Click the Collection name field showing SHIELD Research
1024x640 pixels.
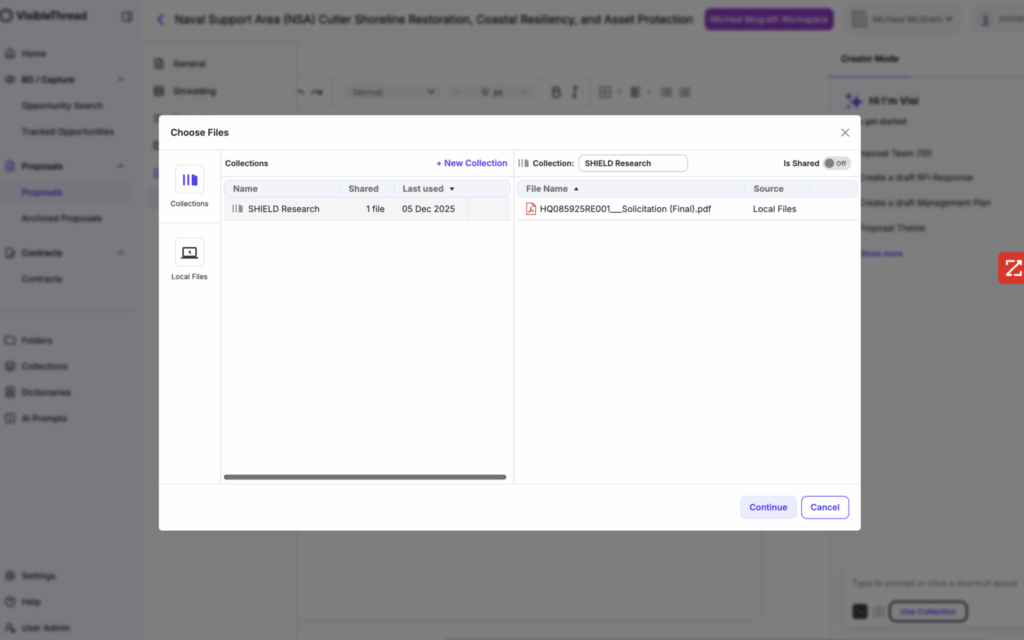632,163
